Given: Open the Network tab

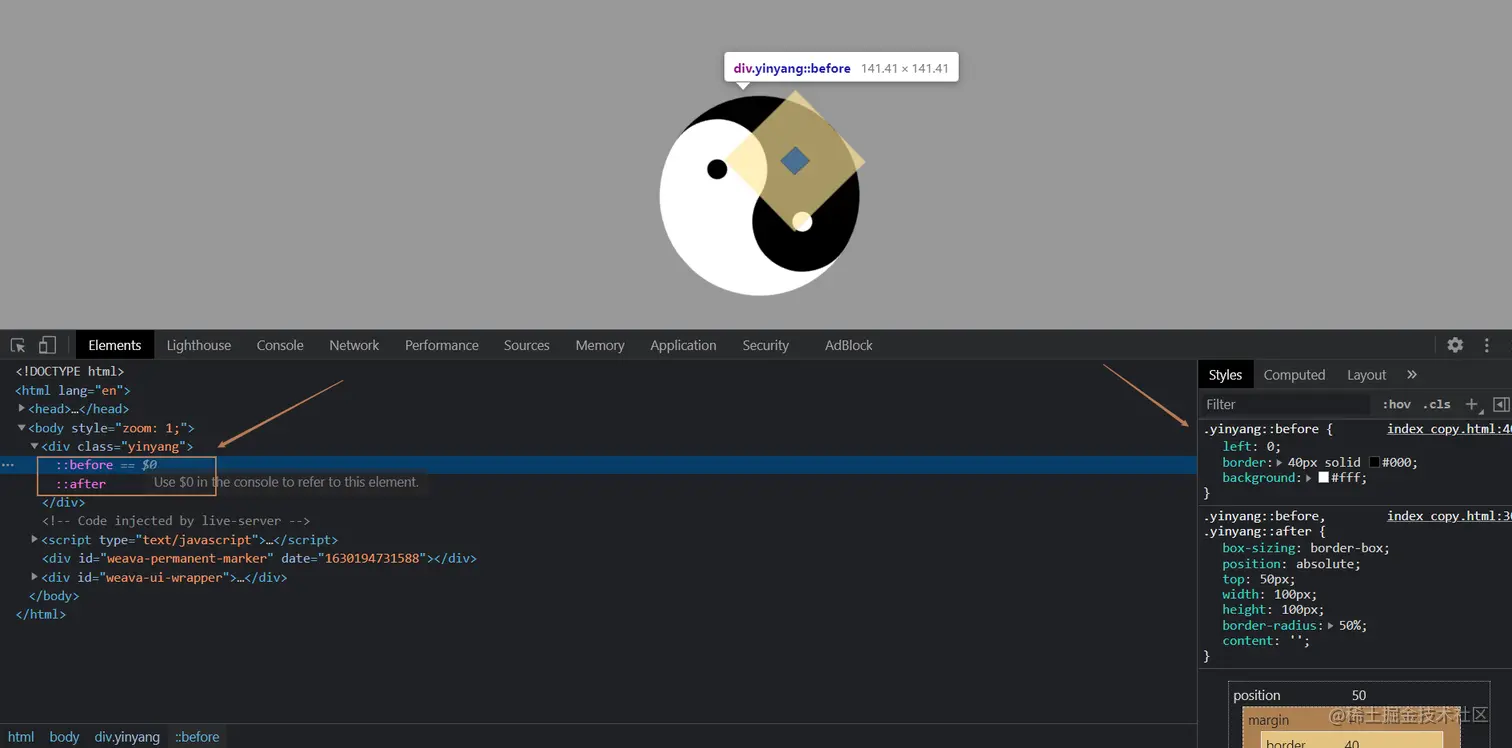Looking at the screenshot, I should point(354,345).
